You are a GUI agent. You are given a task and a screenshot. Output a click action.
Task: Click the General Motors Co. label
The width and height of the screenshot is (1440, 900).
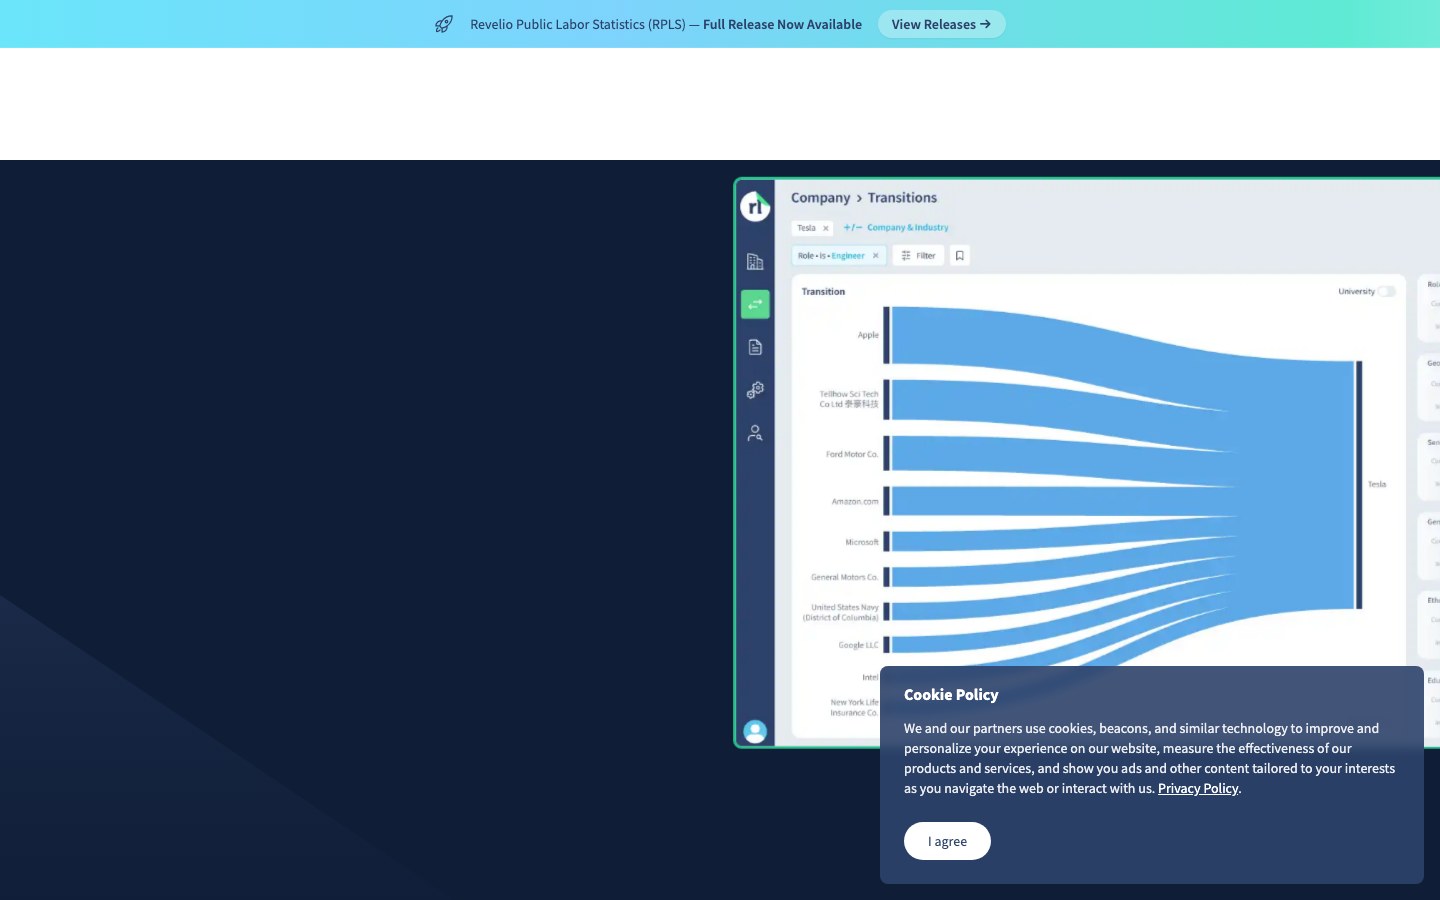pyautogui.click(x=845, y=577)
